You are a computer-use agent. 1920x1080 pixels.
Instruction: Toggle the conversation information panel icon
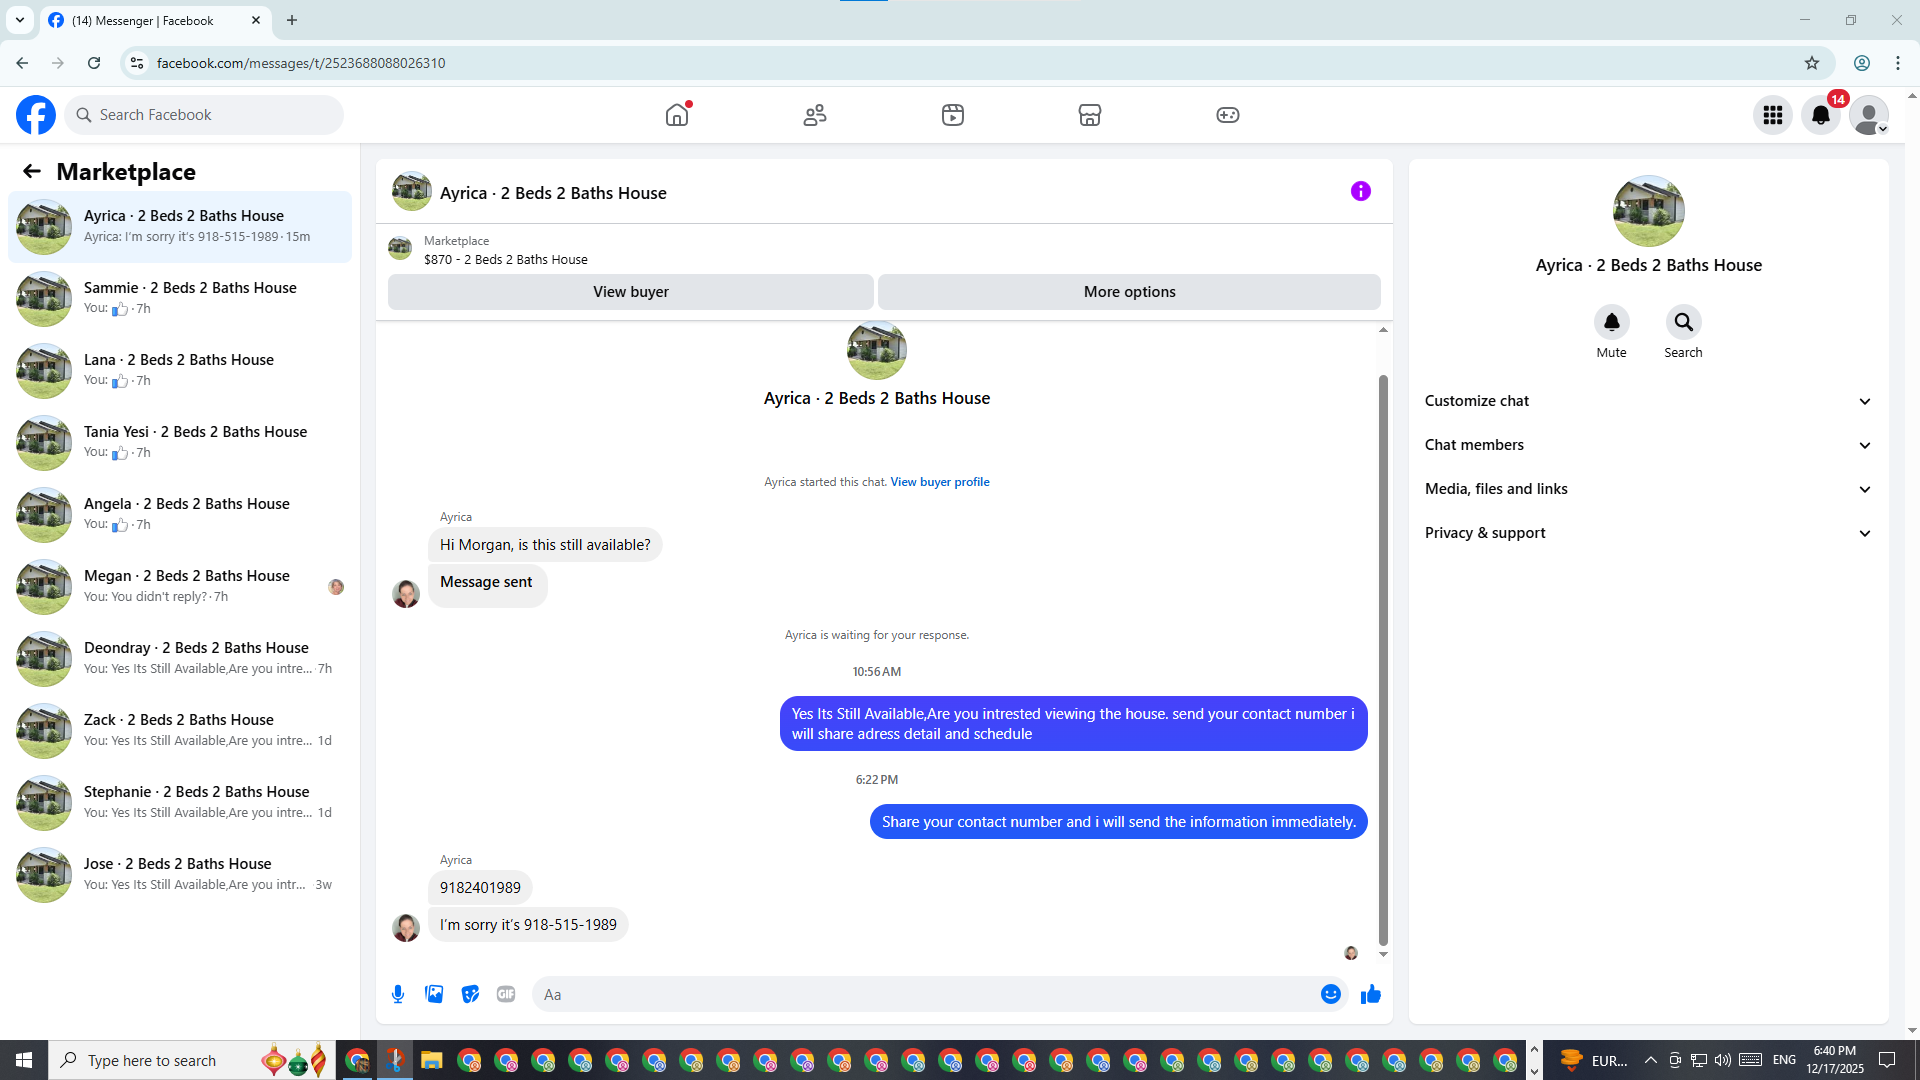tap(1360, 191)
